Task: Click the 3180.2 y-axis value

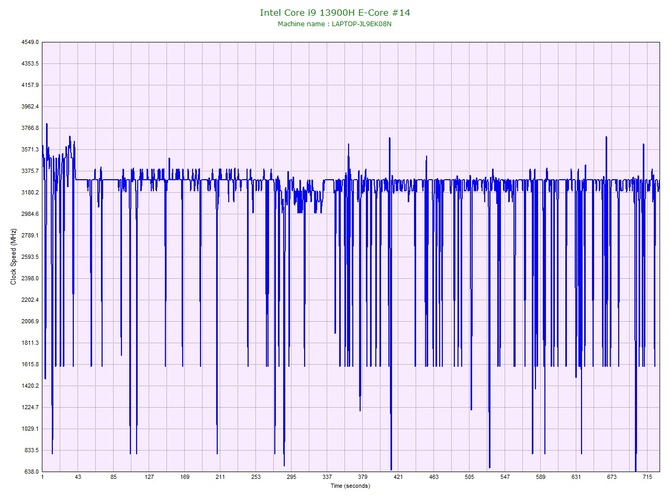Action: [30, 193]
